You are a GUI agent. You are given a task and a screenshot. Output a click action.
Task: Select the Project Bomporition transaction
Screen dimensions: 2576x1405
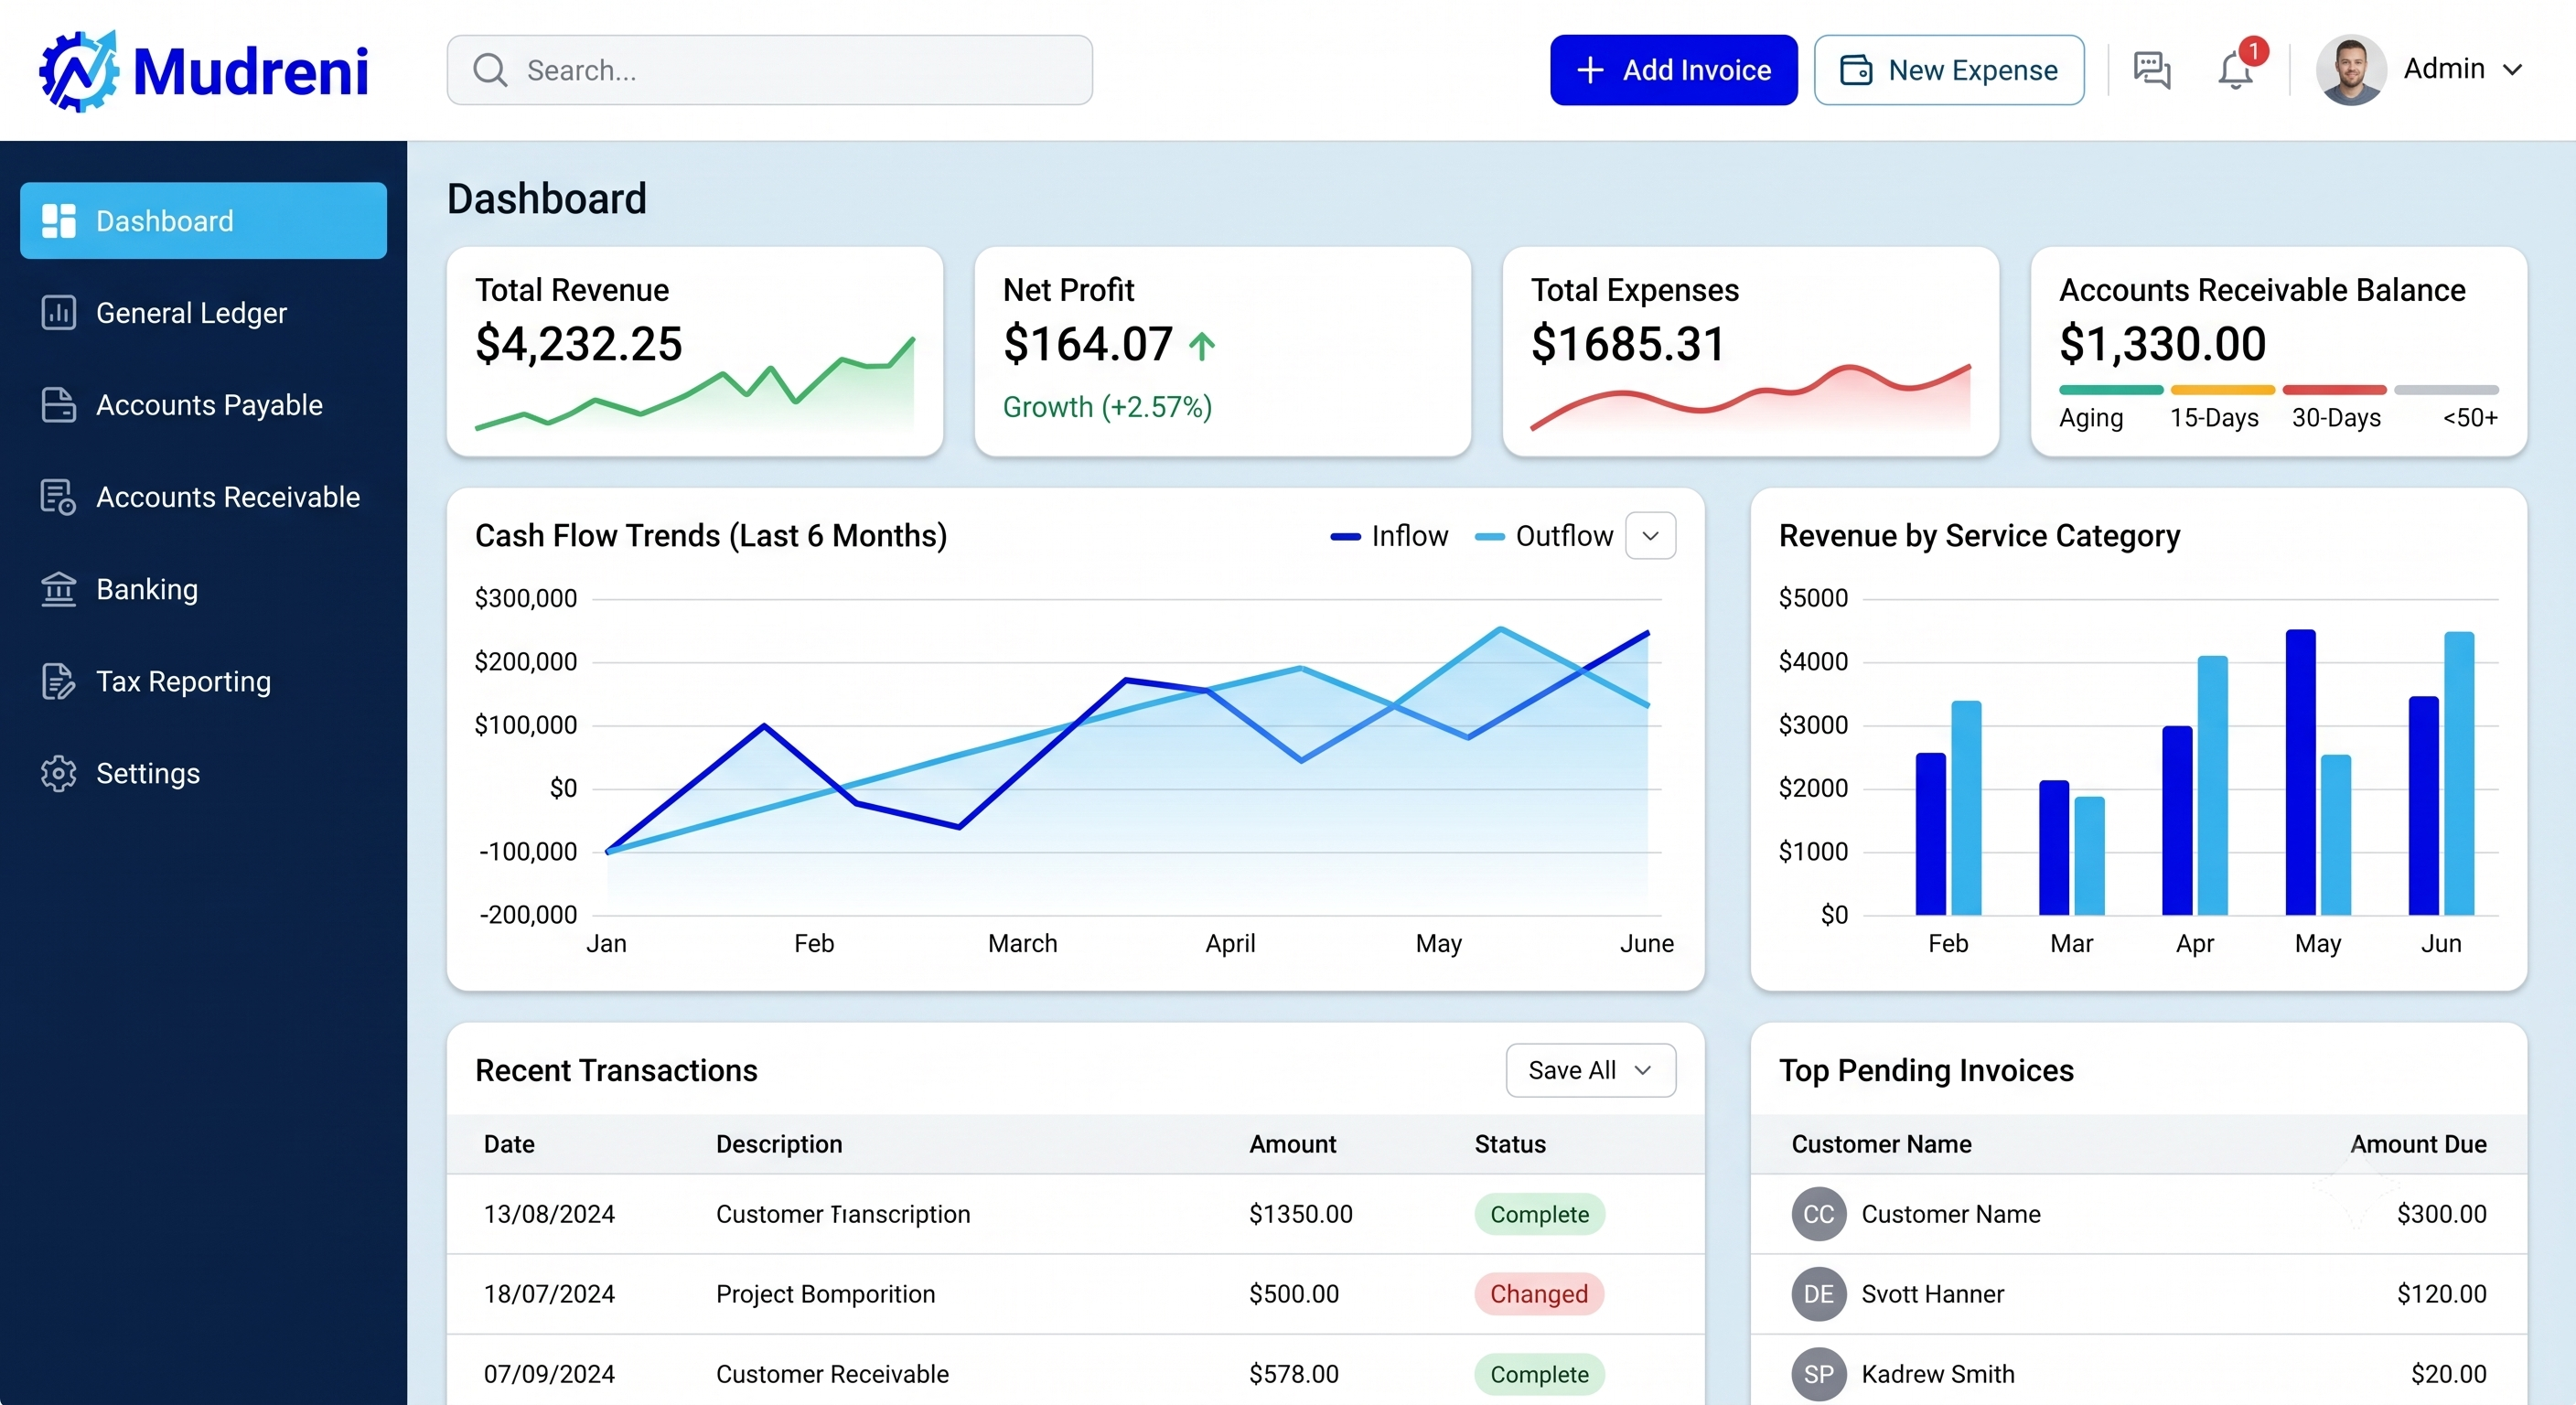pyautogui.click(x=1075, y=1294)
